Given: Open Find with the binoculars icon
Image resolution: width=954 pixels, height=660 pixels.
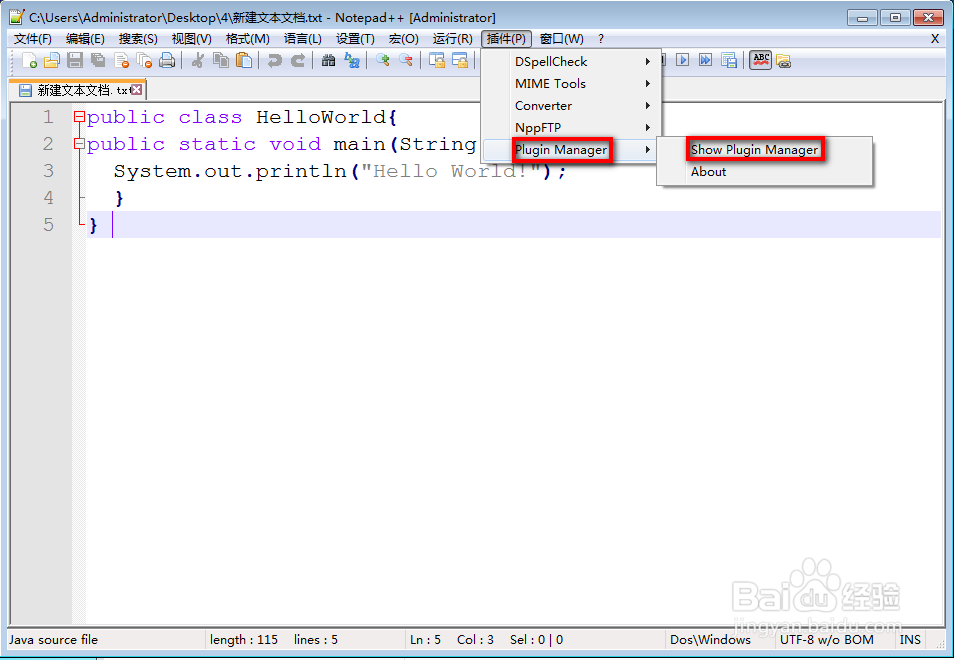Looking at the screenshot, I should [x=329, y=60].
